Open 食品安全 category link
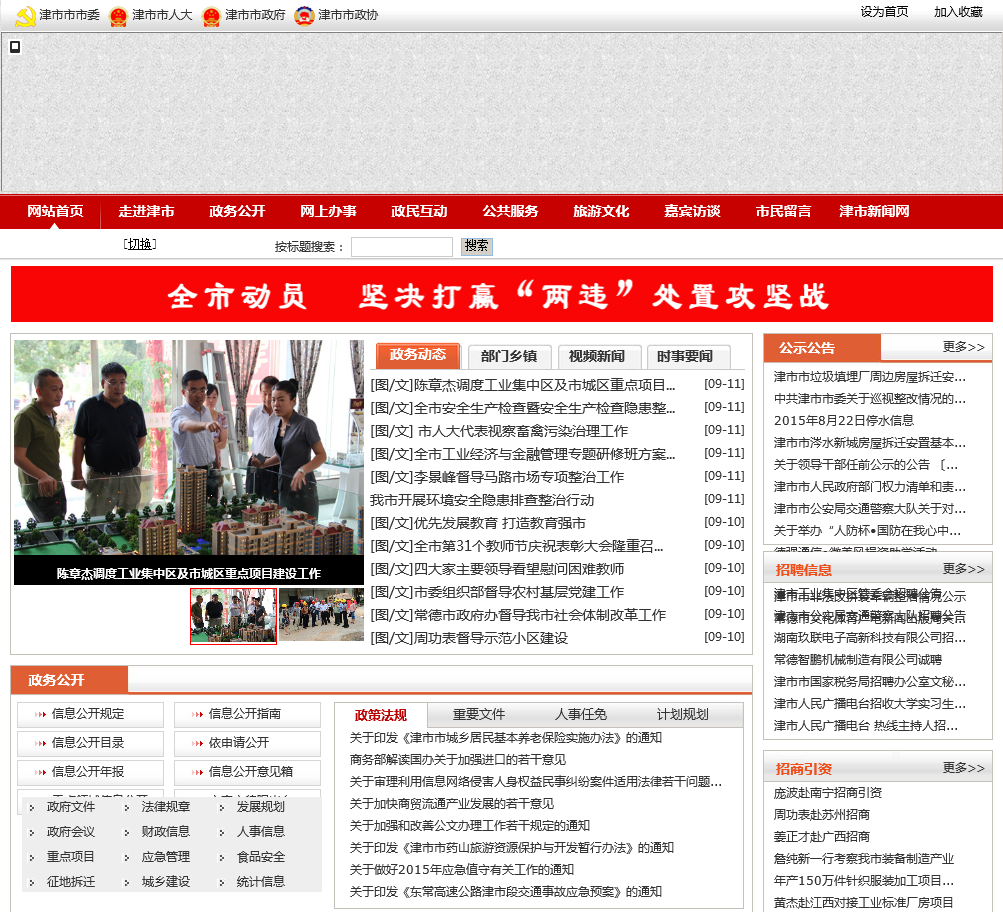1003x912 pixels. [x=260, y=857]
